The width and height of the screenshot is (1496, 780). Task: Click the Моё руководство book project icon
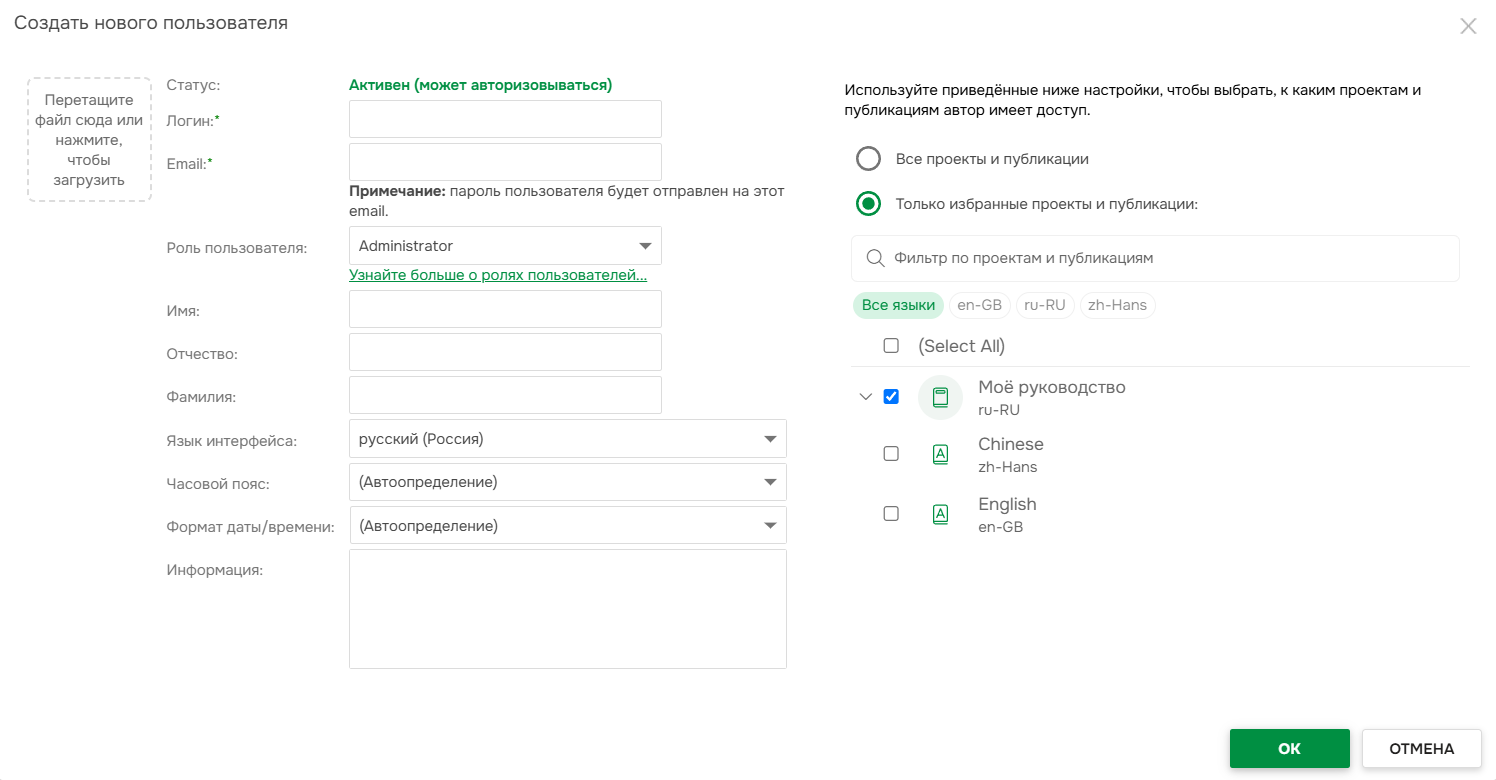(x=940, y=397)
